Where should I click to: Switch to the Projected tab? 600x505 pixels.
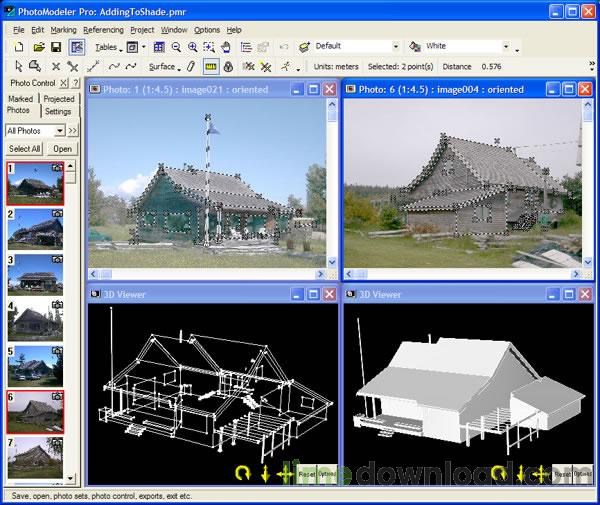(59, 99)
